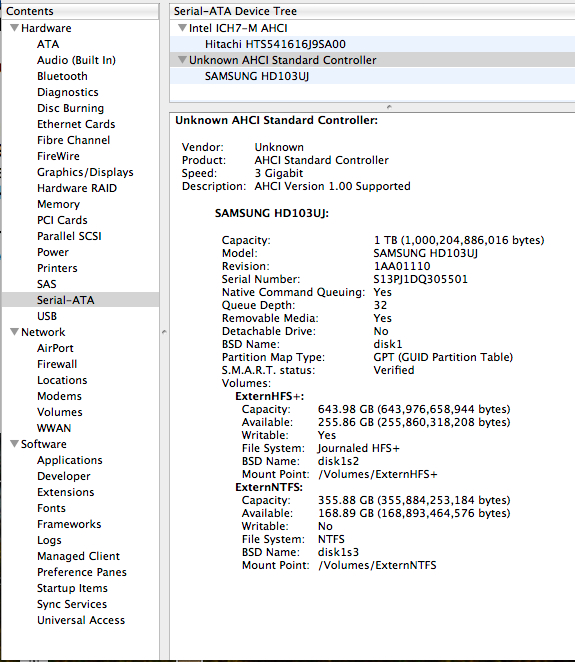The width and height of the screenshot is (575, 662).
Task: Select Fonts in the sidebar
Action: pos(51,508)
